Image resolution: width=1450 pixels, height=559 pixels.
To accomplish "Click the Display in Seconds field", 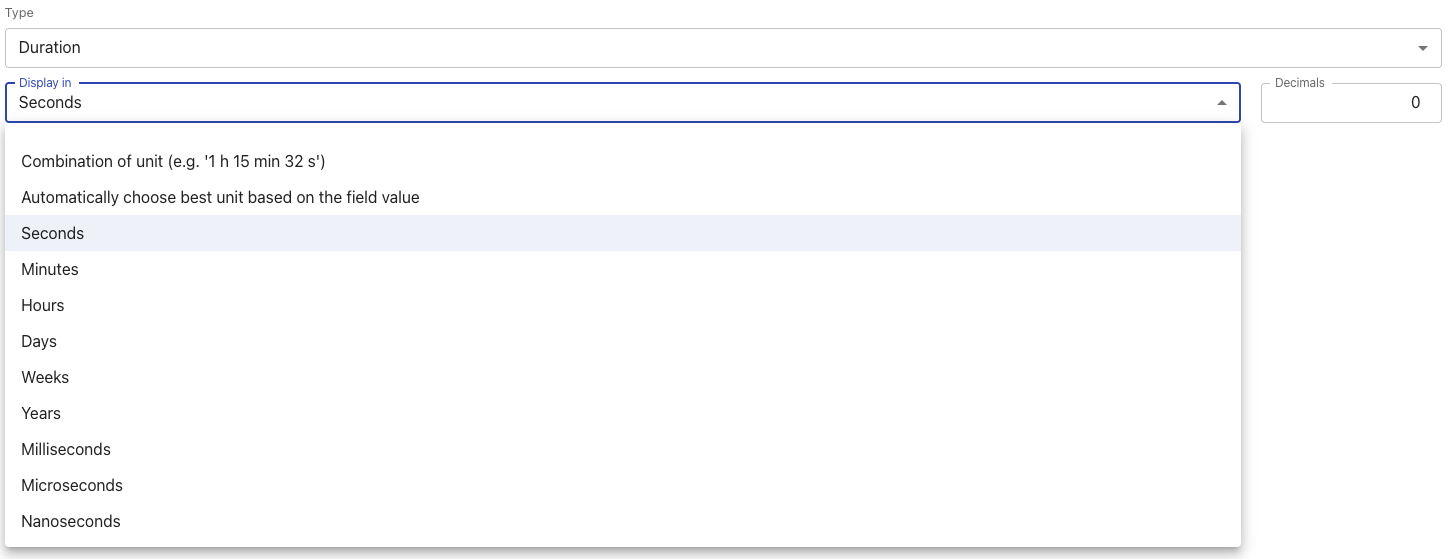I will click(600, 103).
